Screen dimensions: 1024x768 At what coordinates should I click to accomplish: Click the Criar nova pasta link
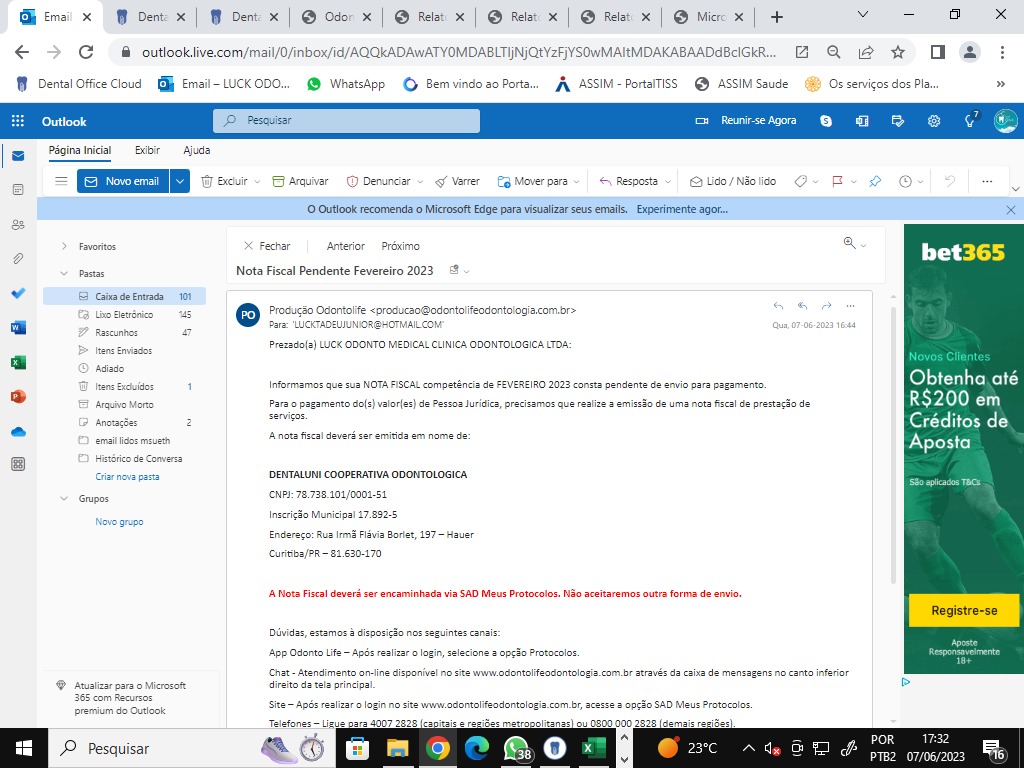coord(127,477)
